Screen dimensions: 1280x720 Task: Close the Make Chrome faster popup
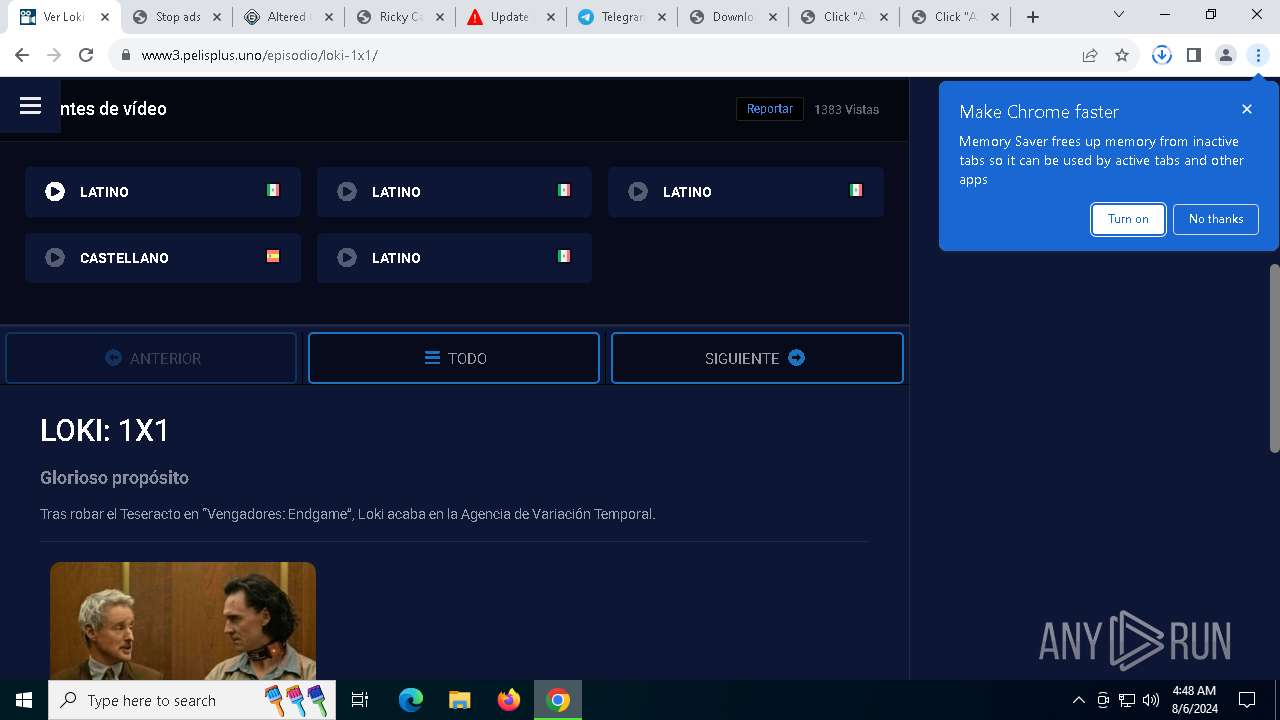point(1247,109)
